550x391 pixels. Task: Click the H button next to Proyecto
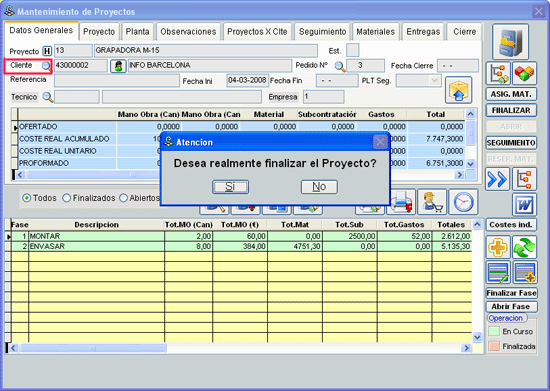[47, 51]
